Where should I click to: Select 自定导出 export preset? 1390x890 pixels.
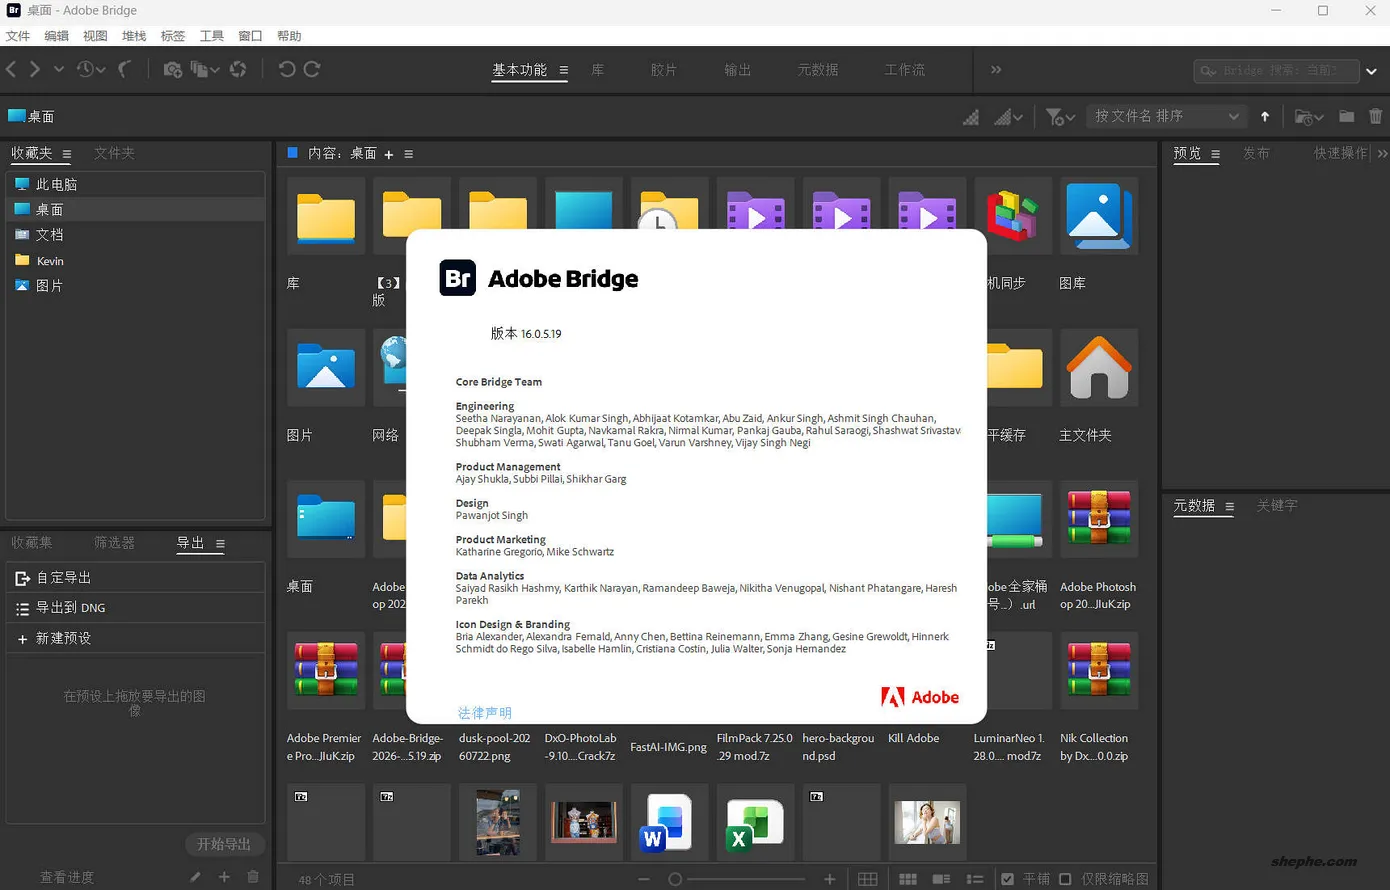[x=135, y=577]
